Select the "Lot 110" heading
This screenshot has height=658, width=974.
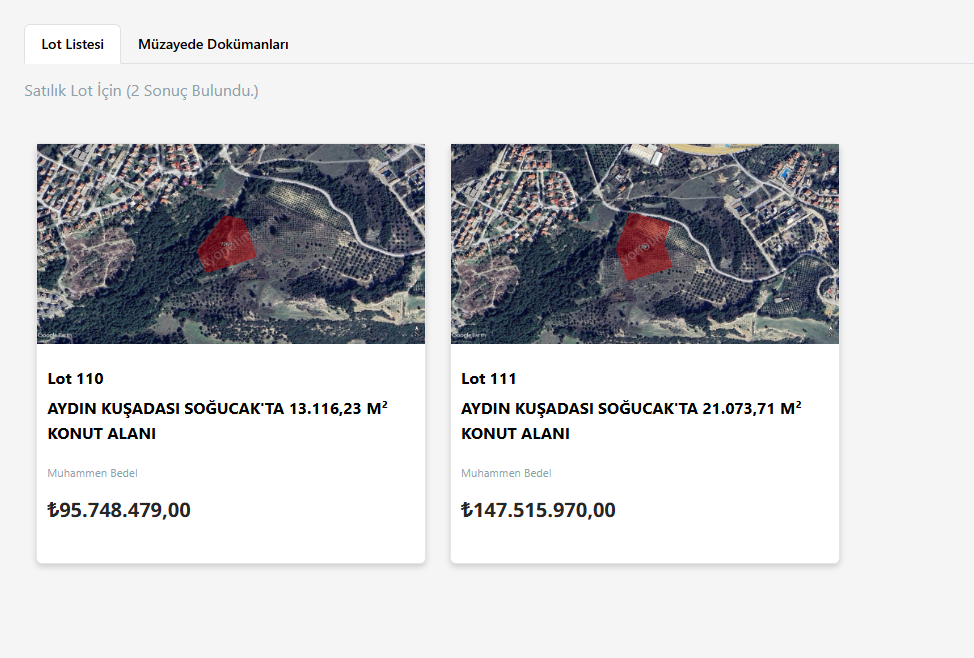coord(75,379)
